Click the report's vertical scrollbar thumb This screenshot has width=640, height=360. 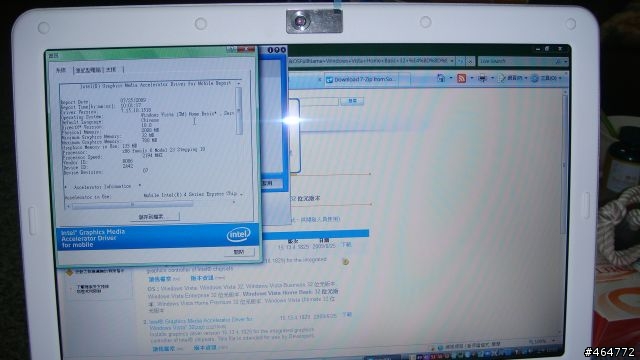click(239, 111)
